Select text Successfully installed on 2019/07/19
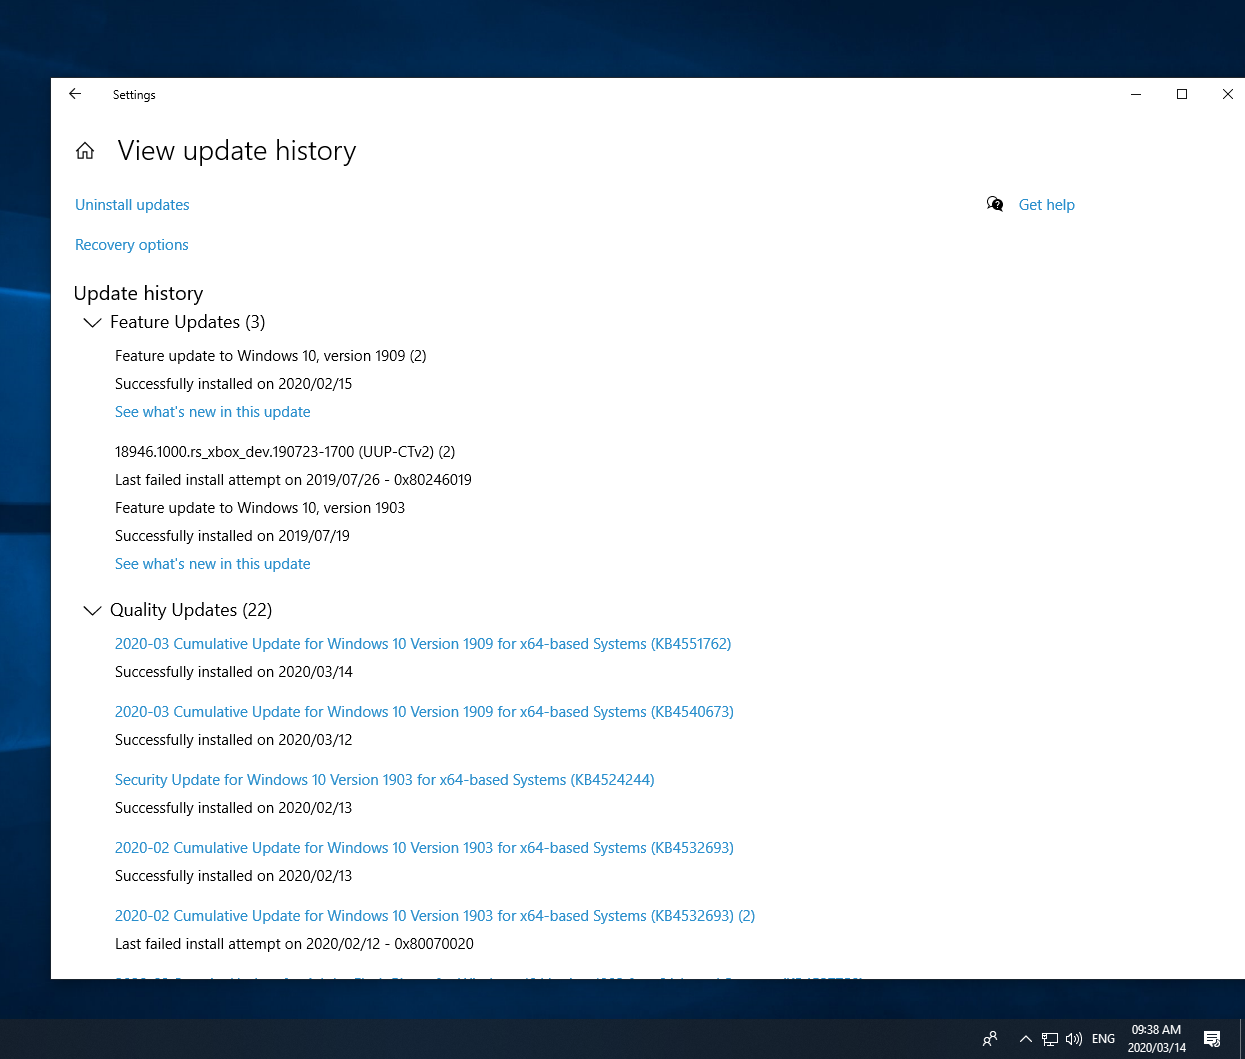The image size is (1245, 1059). (233, 536)
